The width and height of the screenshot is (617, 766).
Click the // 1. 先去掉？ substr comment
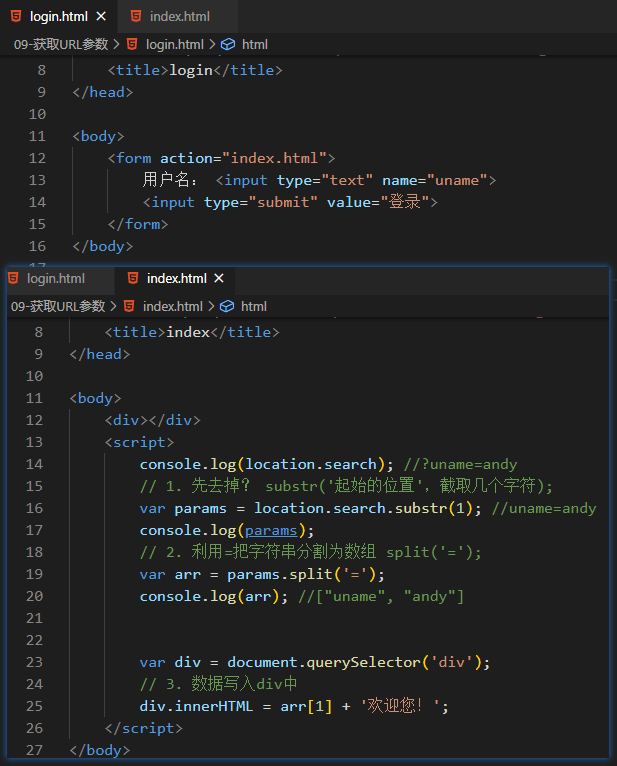pyautogui.click(x=346, y=486)
